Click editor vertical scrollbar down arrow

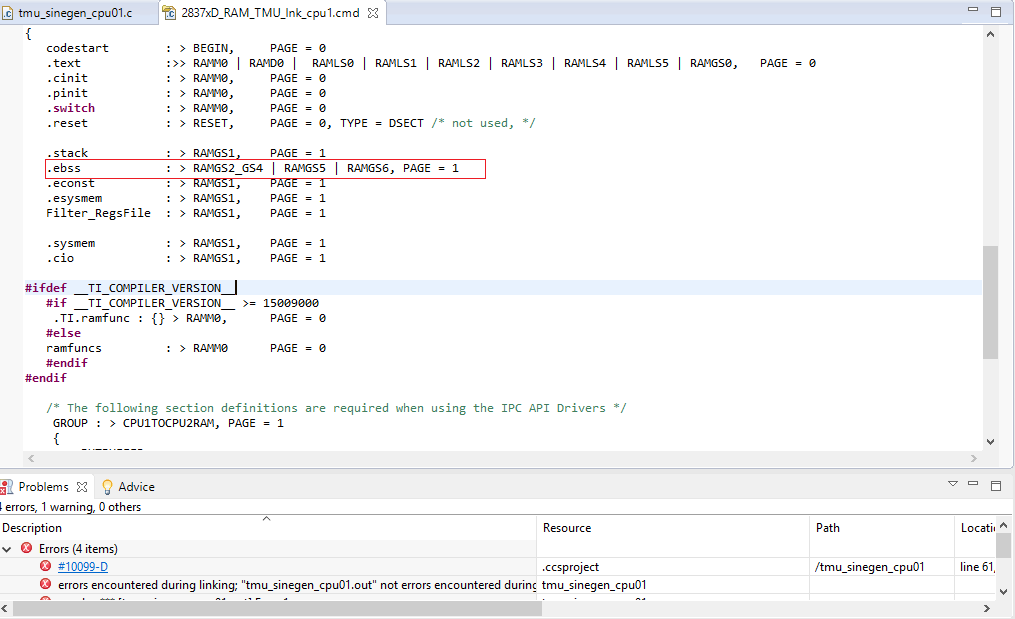point(990,442)
